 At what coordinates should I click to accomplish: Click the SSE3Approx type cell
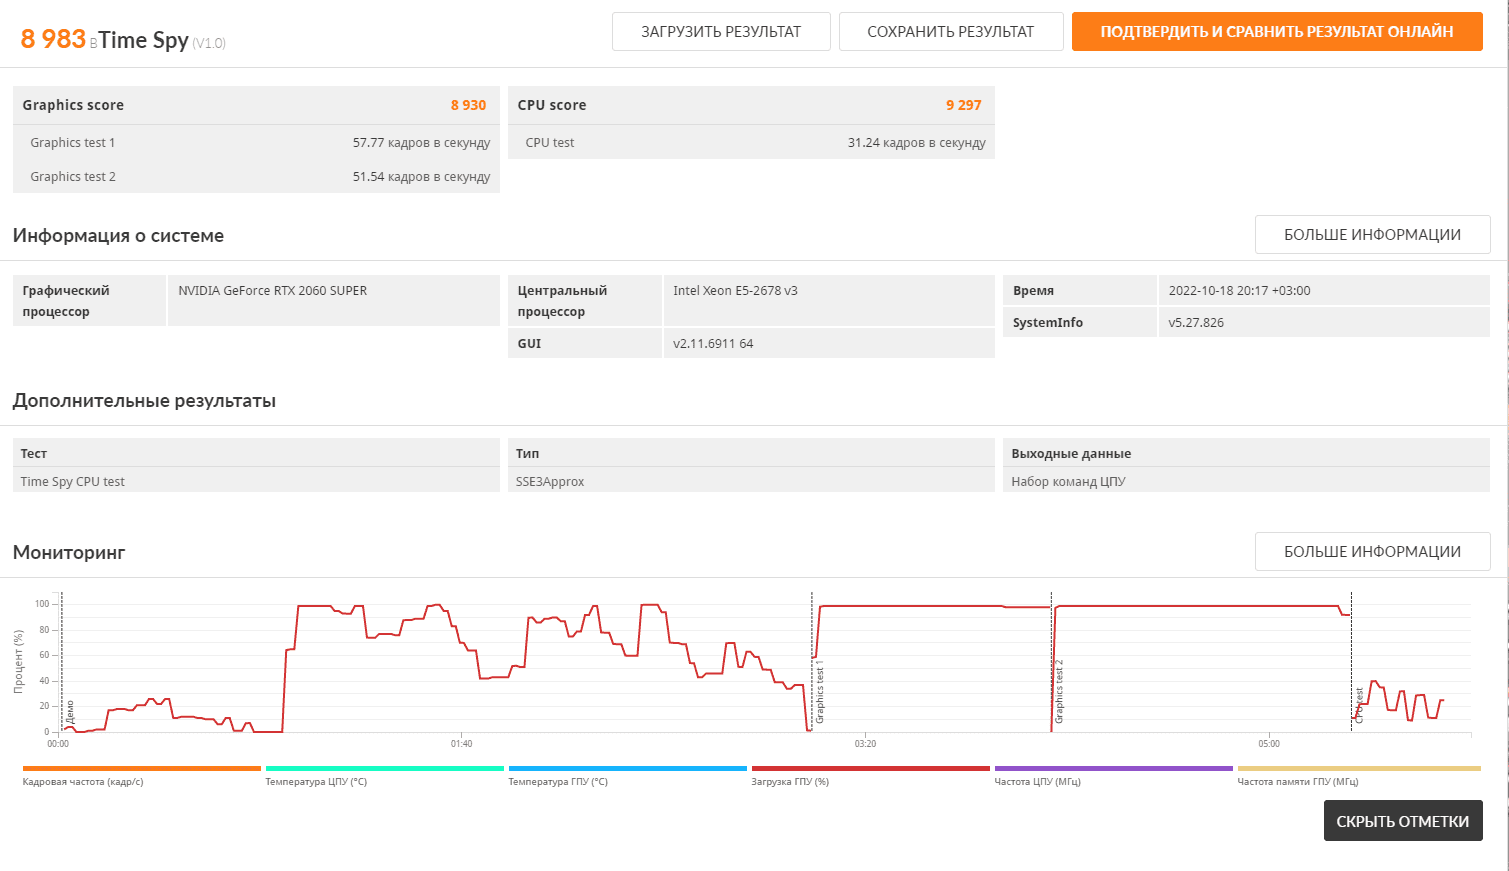pyautogui.click(x=751, y=481)
